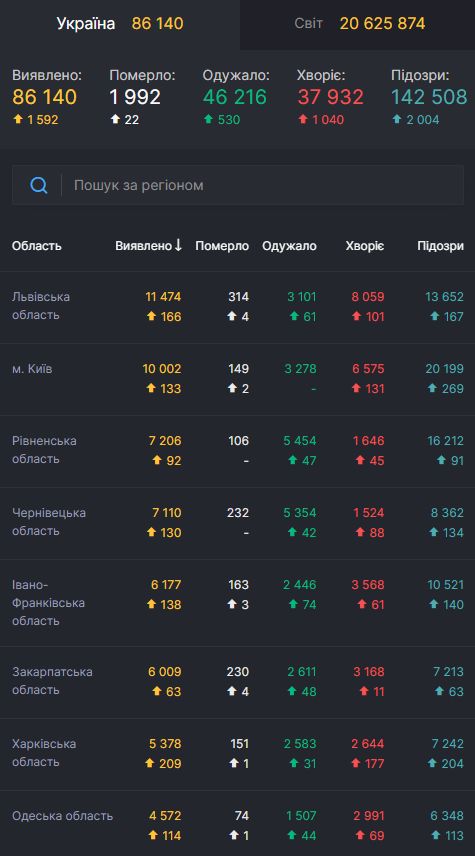
Task: Click yellow up arrow beside 1 592
Action: tap(18, 119)
